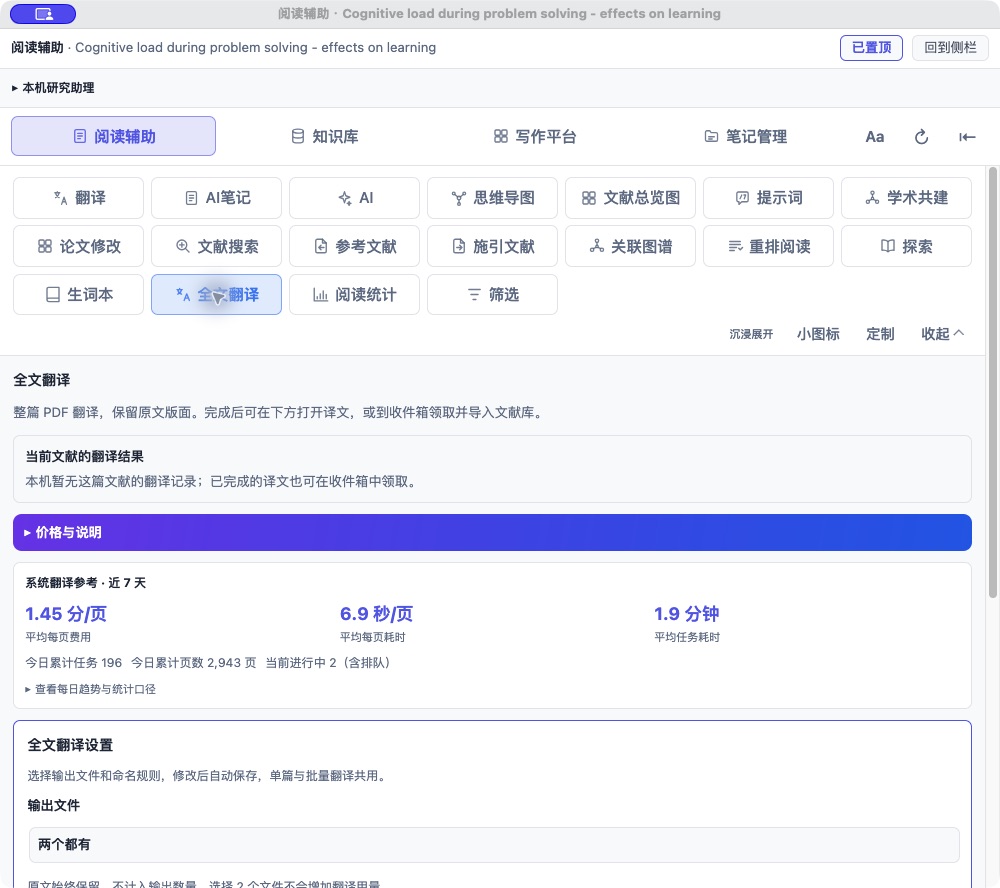
Task: Click the 全文翻译设置 heading
Action: [x=70, y=745]
